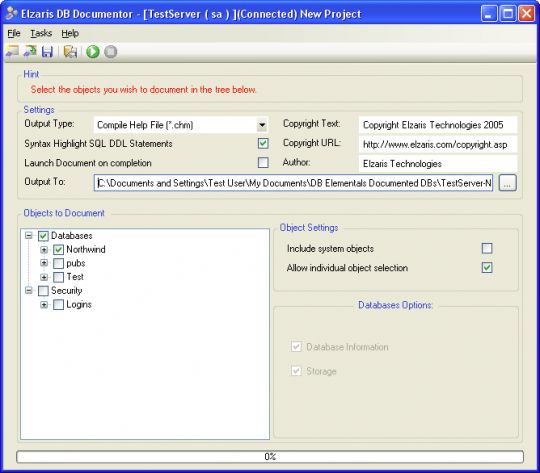Maximize the Elzaris DB Documentor window
The width and height of the screenshot is (540, 473).
pyautogui.click(x=508, y=14)
